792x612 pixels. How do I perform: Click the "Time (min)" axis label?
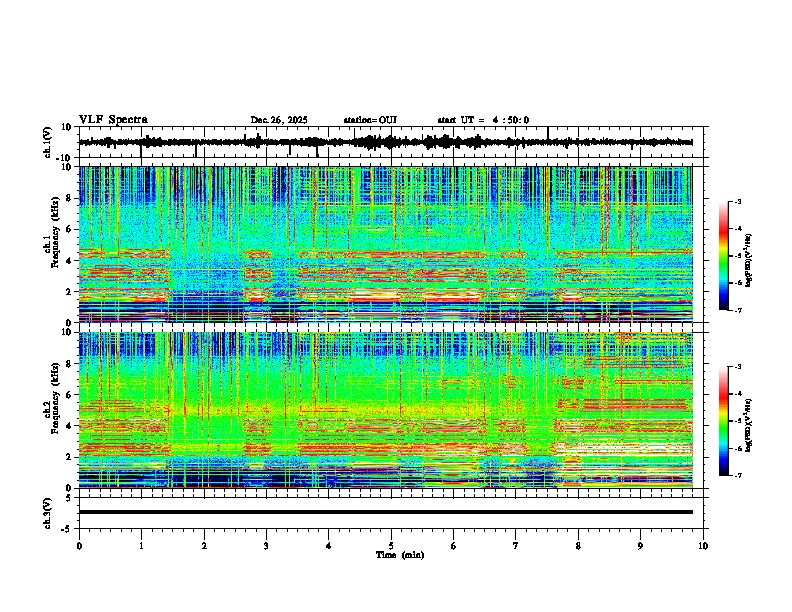[x=400, y=555]
